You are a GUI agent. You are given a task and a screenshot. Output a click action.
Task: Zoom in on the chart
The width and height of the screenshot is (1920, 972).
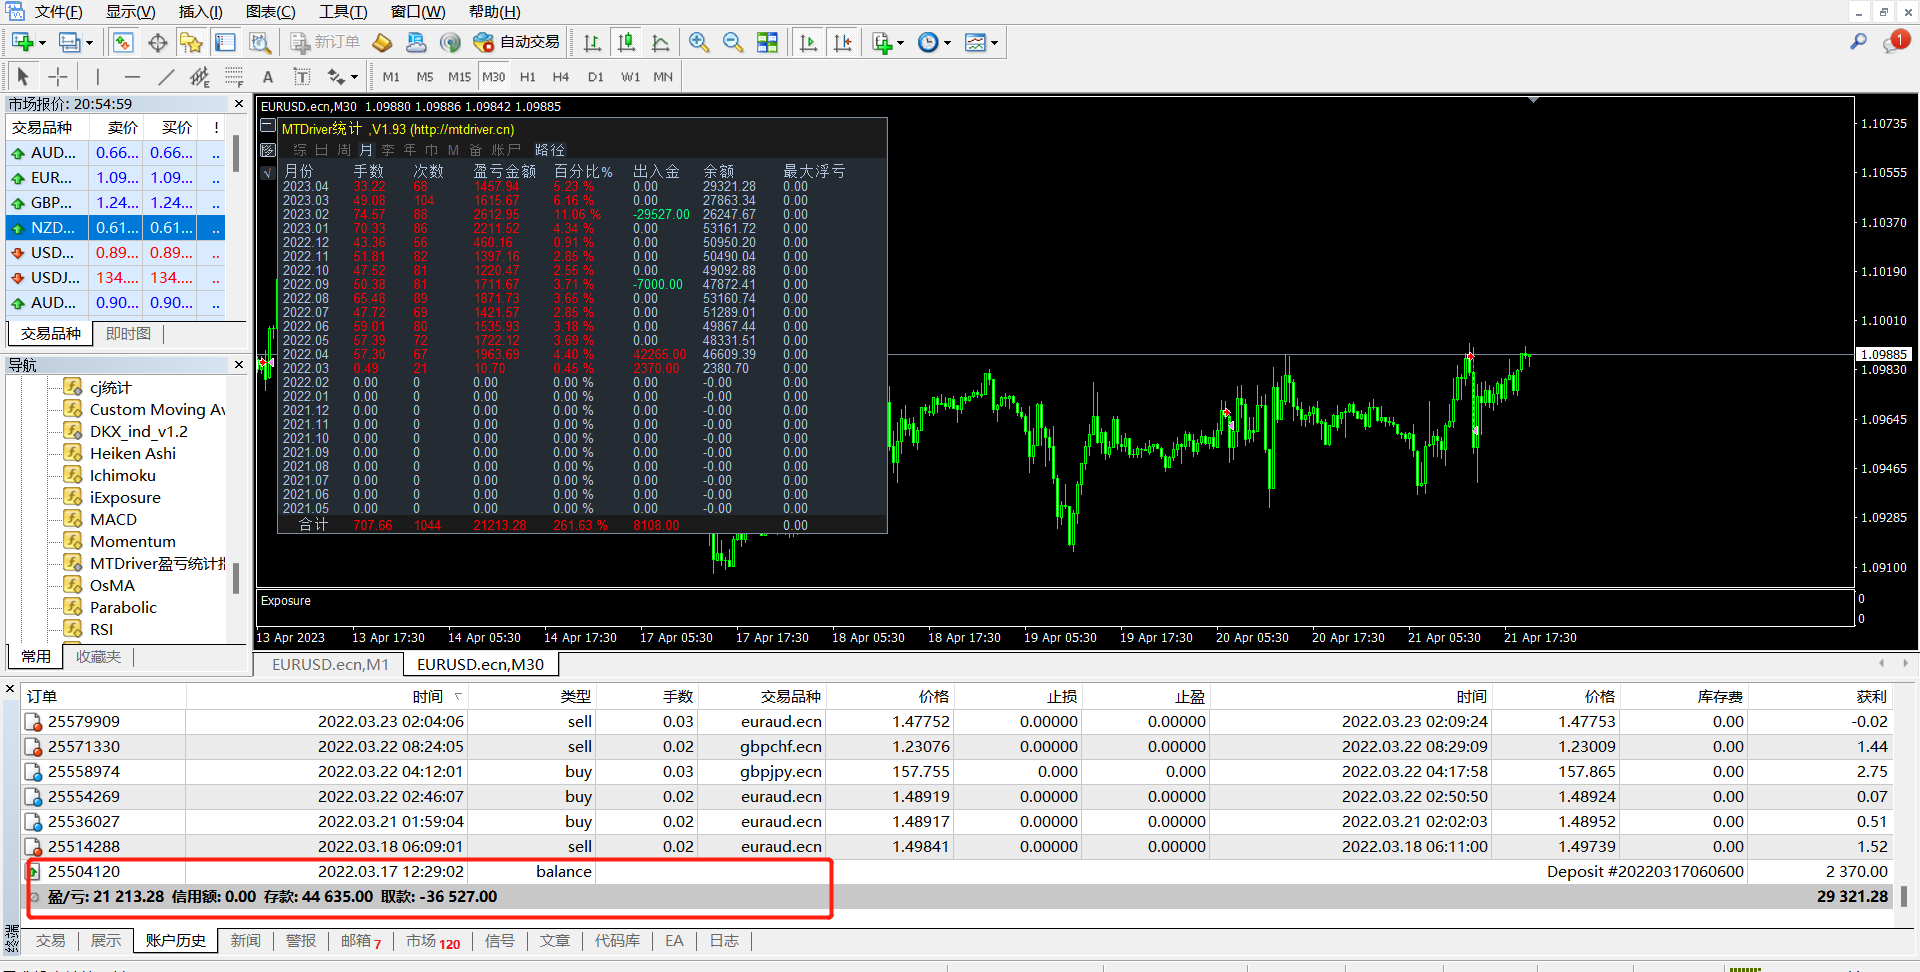pyautogui.click(x=699, y=42)
